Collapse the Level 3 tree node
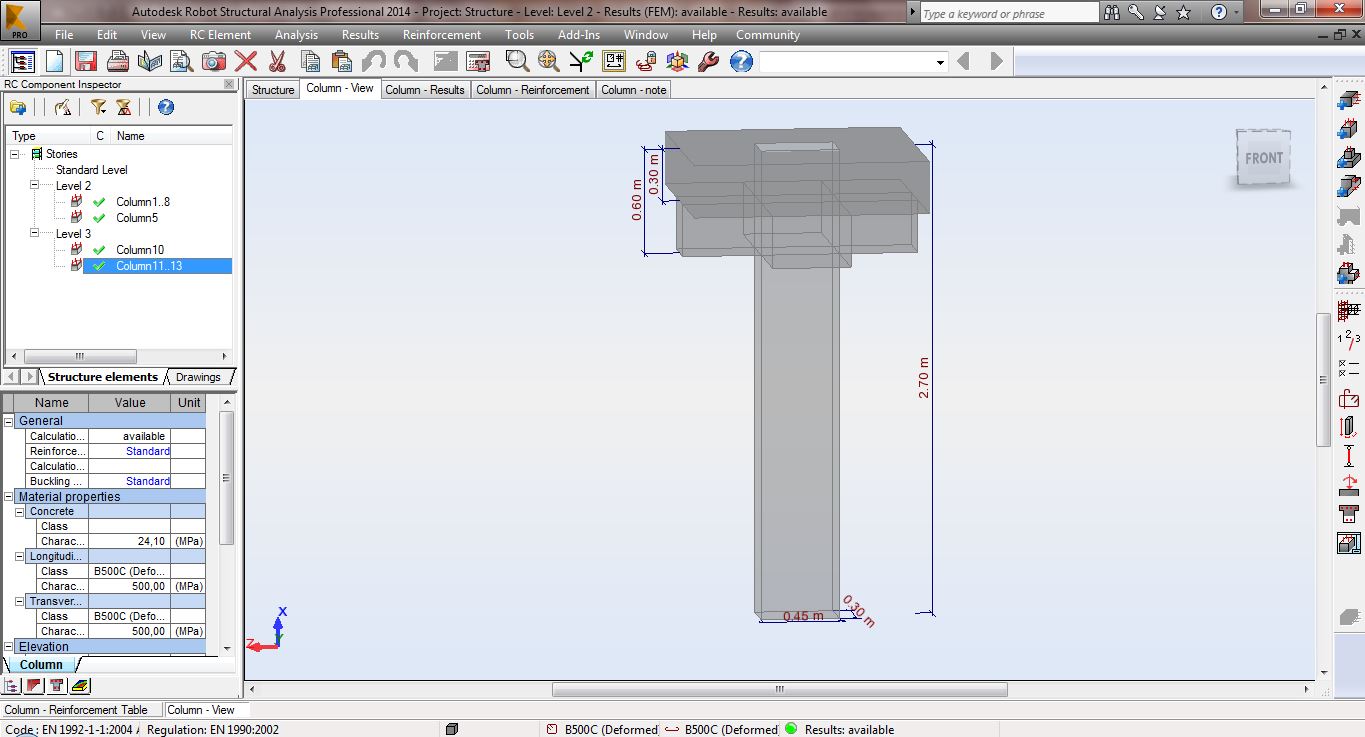The width and height of the screenshot is (1365, 737). click(34, 234)
